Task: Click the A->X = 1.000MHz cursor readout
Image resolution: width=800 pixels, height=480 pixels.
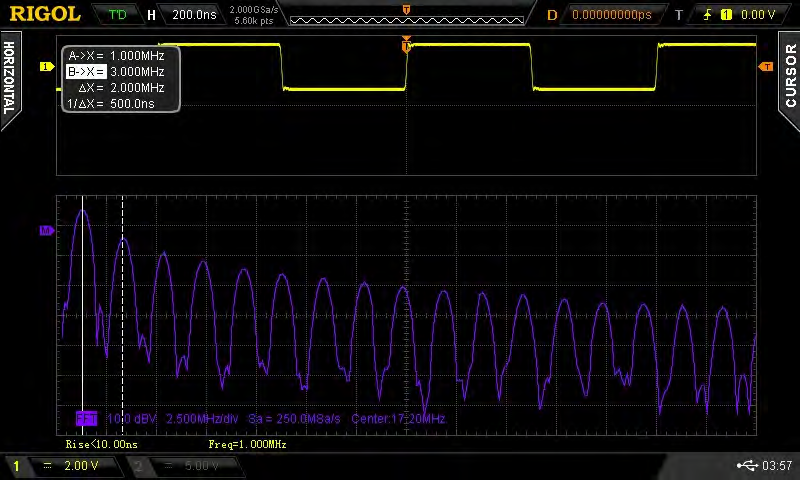Action: [x=116, y=56]
